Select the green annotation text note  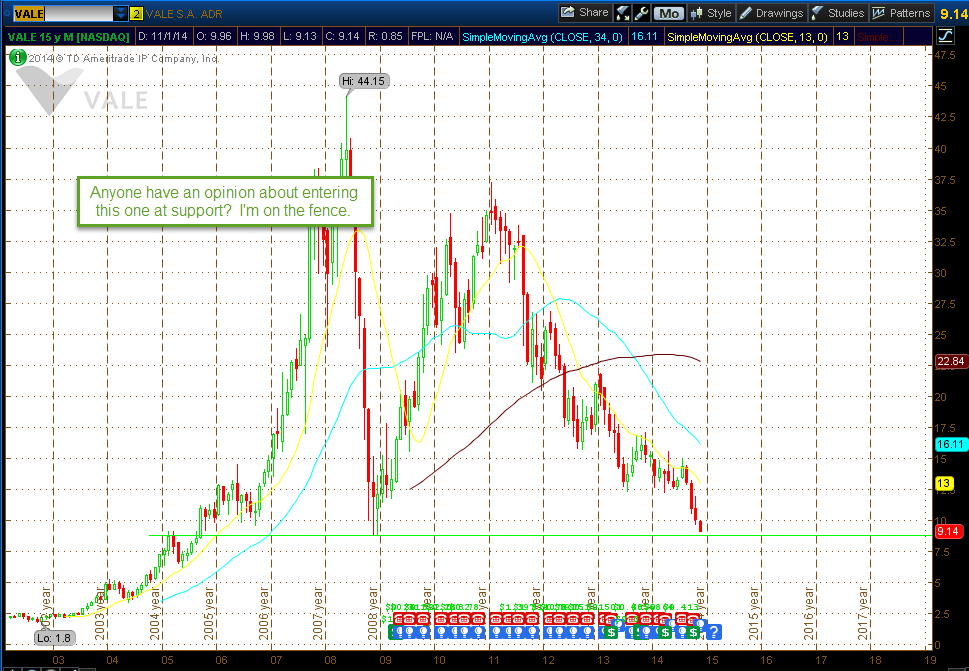click(225, 201)
